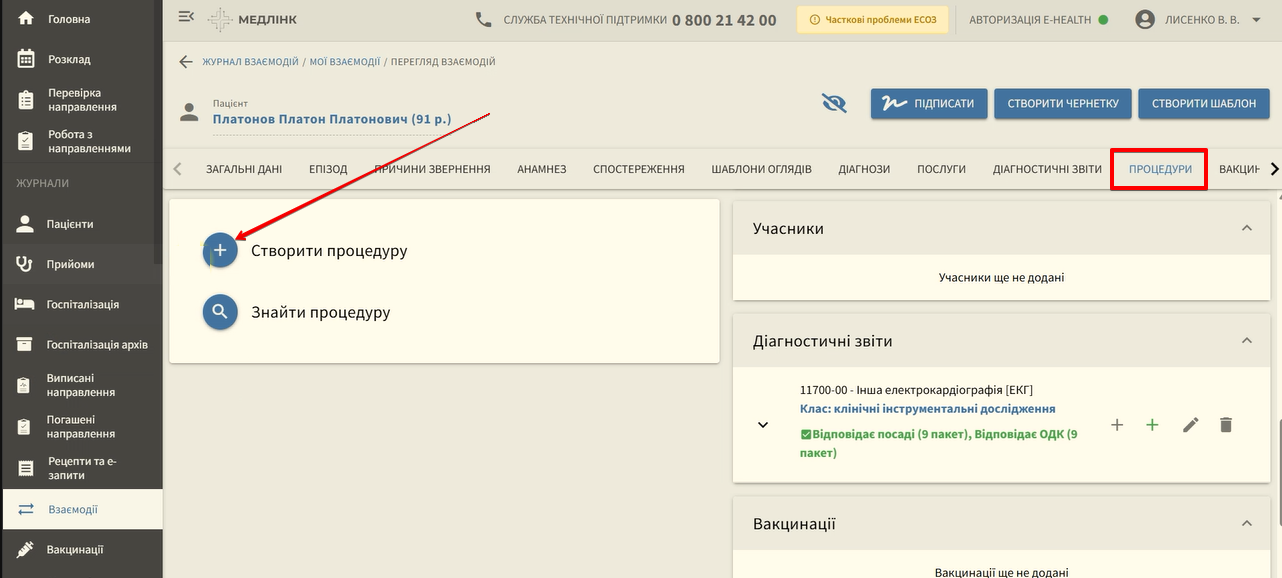Click the user avatar icon in header
The height and width of the screenshot is (578, 1282).
pos(1145,19)
